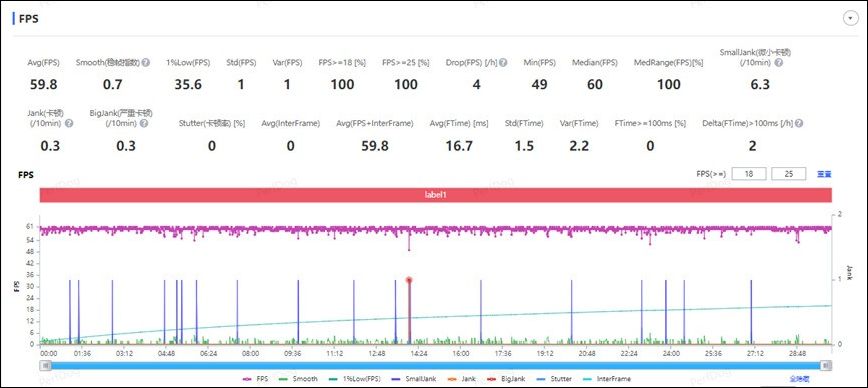Click the 14:24 time axis label

(418, 353)
